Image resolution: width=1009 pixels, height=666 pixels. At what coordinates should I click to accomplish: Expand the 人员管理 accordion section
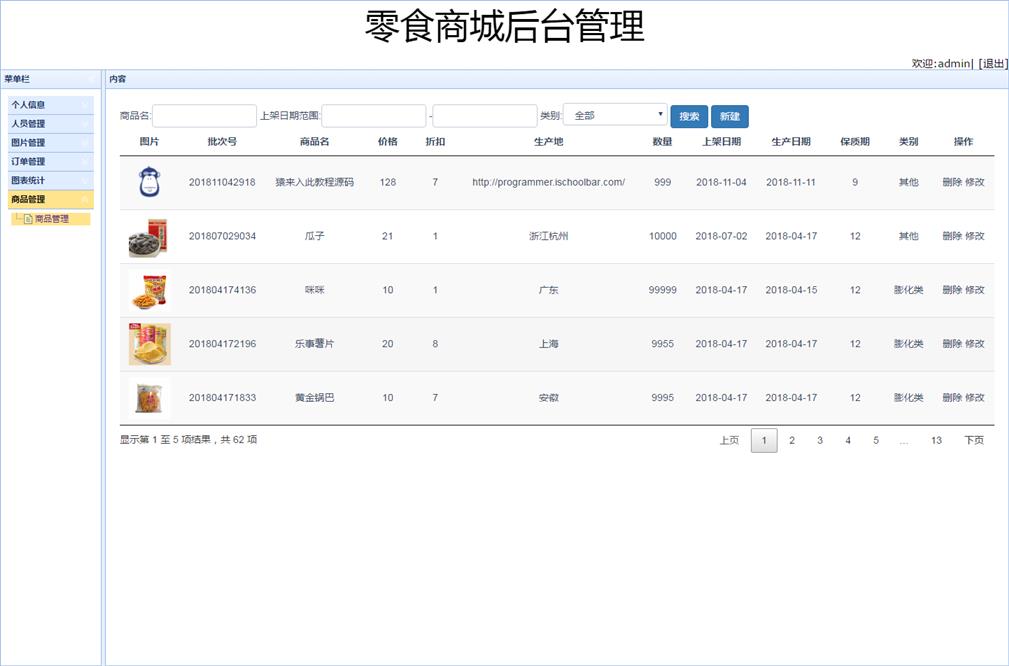coord(50,124)
